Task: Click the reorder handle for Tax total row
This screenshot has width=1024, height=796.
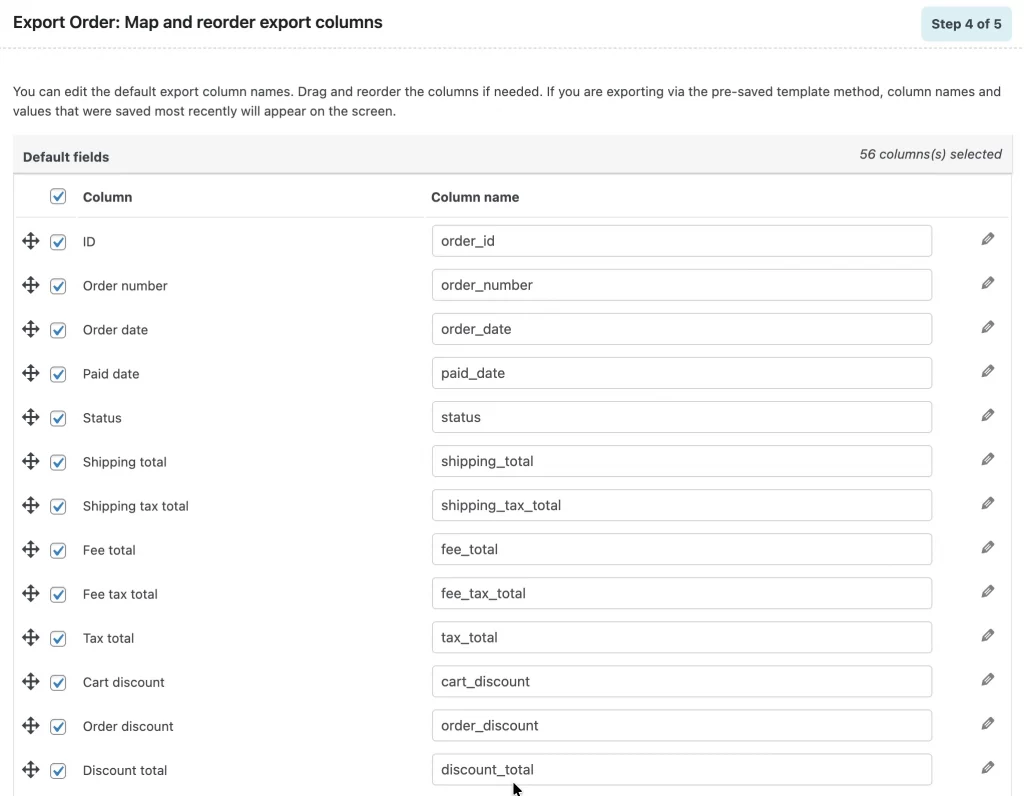Action: [30, 637]
